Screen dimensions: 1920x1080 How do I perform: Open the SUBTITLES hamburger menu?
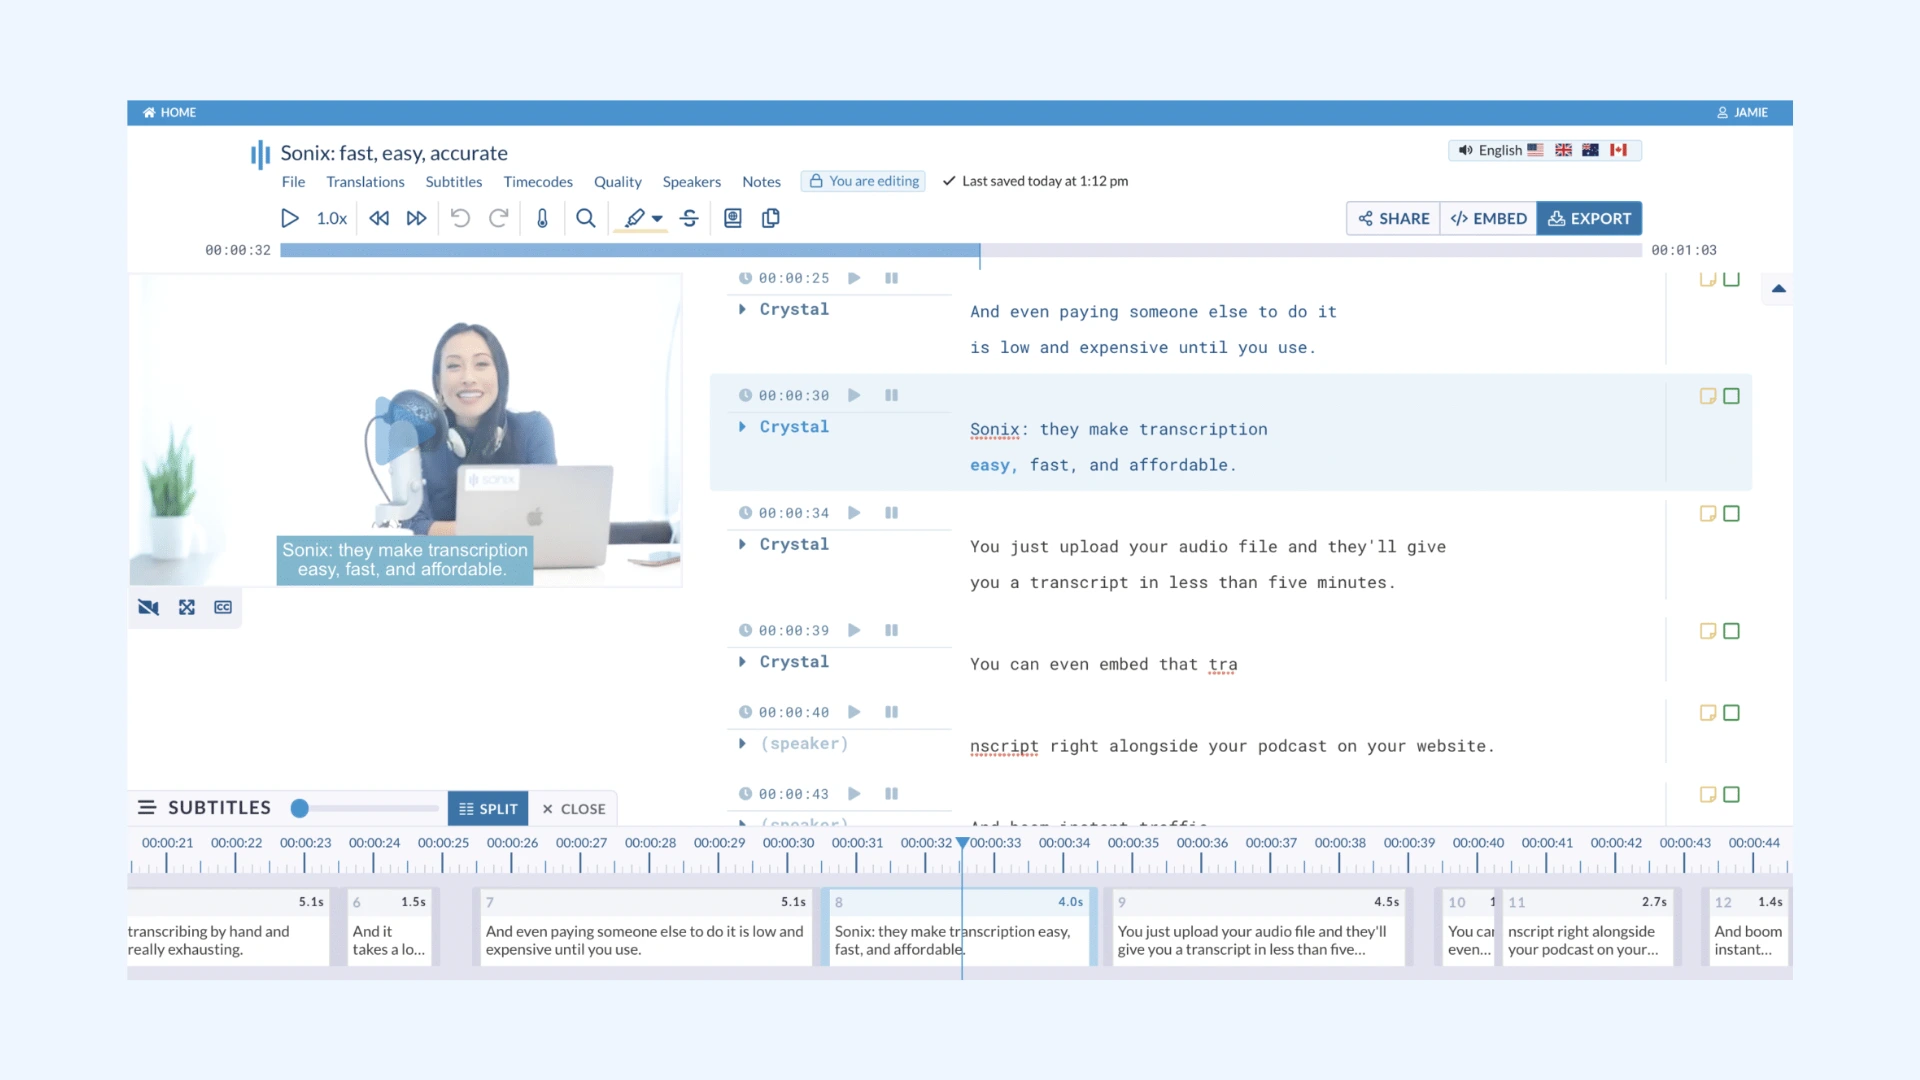coord(147,807)
